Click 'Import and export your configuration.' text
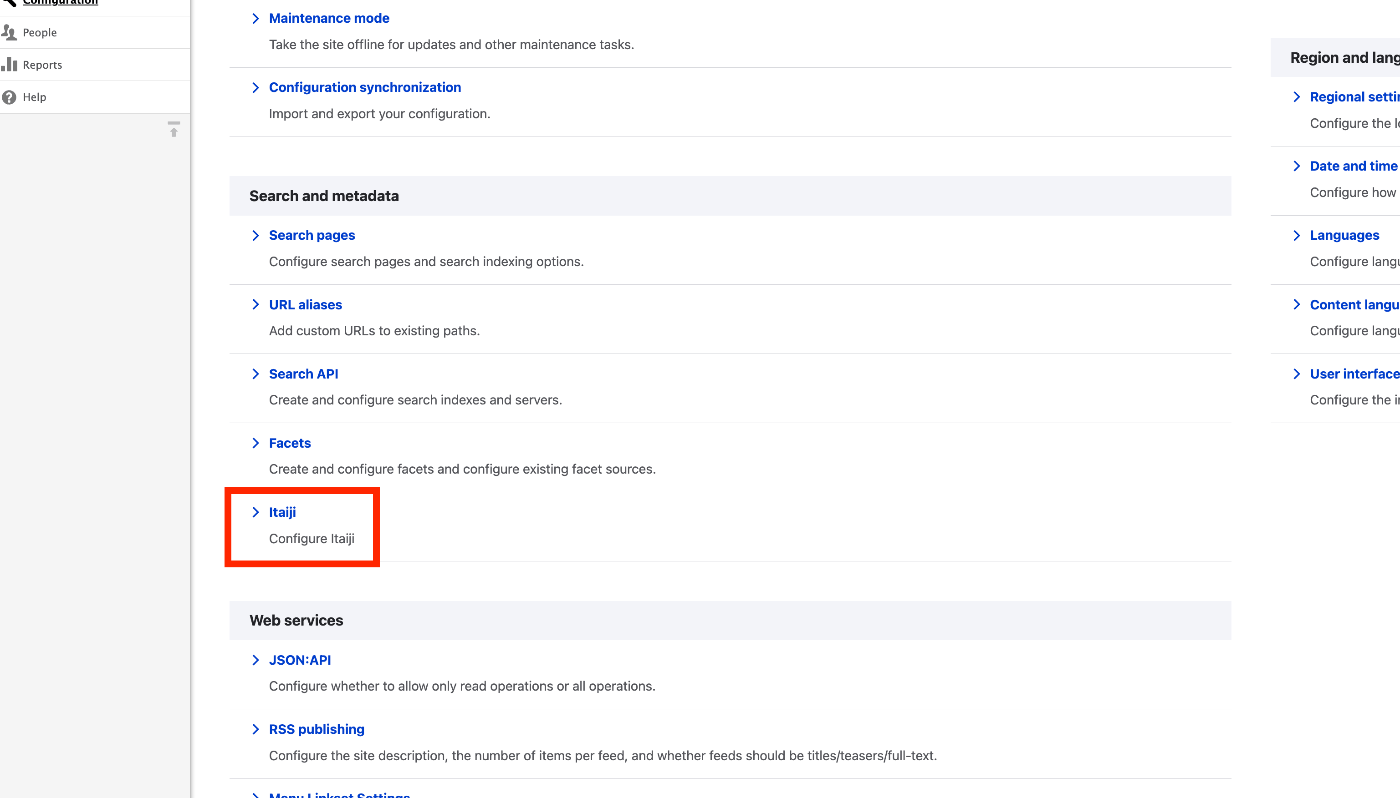This screenshot has width=1400, height=798. click(x=380, y=113)
